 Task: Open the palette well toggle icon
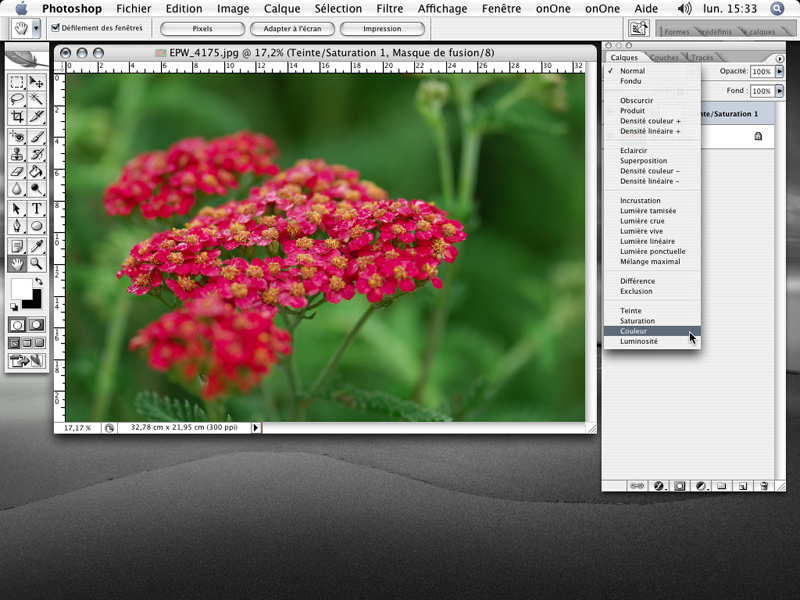(x=638, y=28)
